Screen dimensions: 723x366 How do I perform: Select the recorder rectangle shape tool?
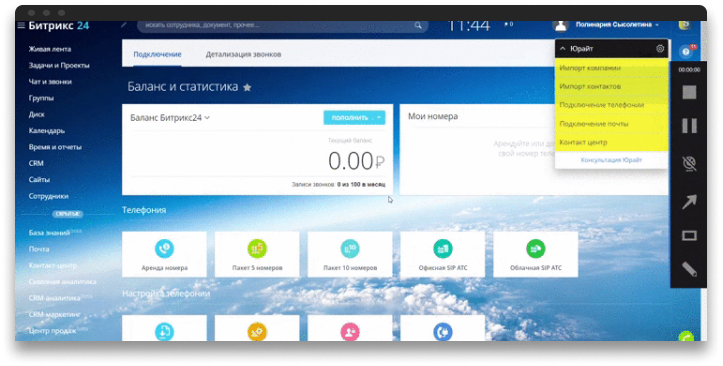click(x=689, y=236)
